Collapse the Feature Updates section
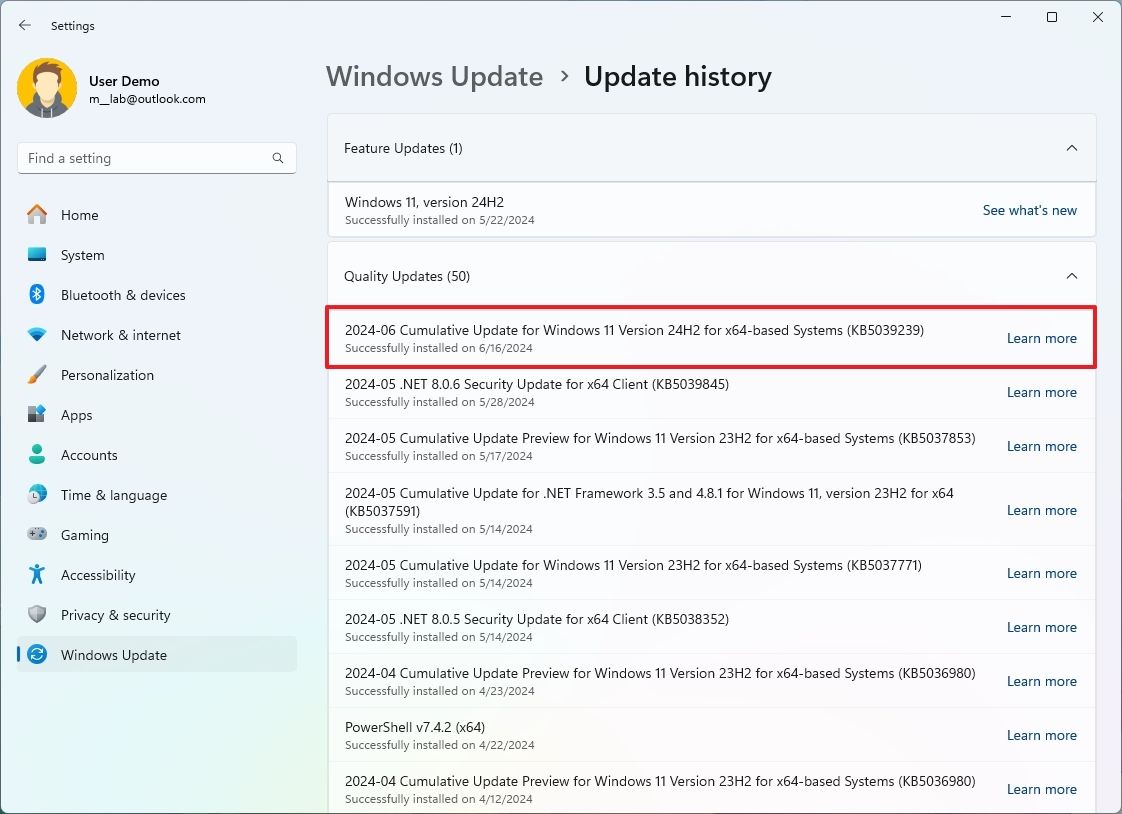Image resolution: width=1122 pixels, height=814 pixels. pos(1071,147)
